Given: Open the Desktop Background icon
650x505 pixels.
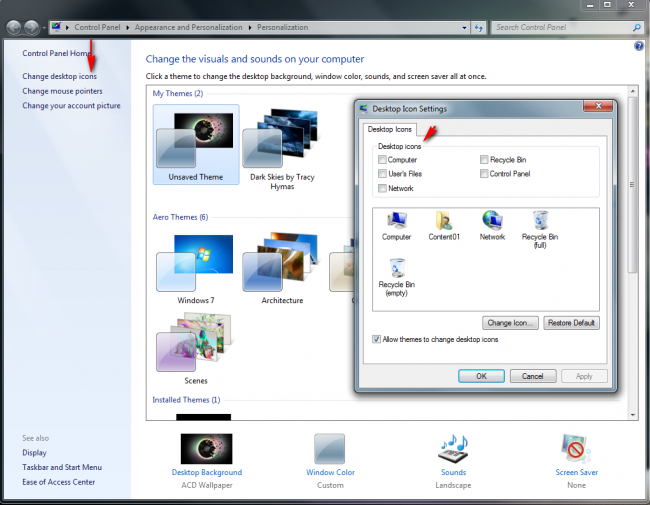Looking at the screenshot, I should [x=206, y=449].
